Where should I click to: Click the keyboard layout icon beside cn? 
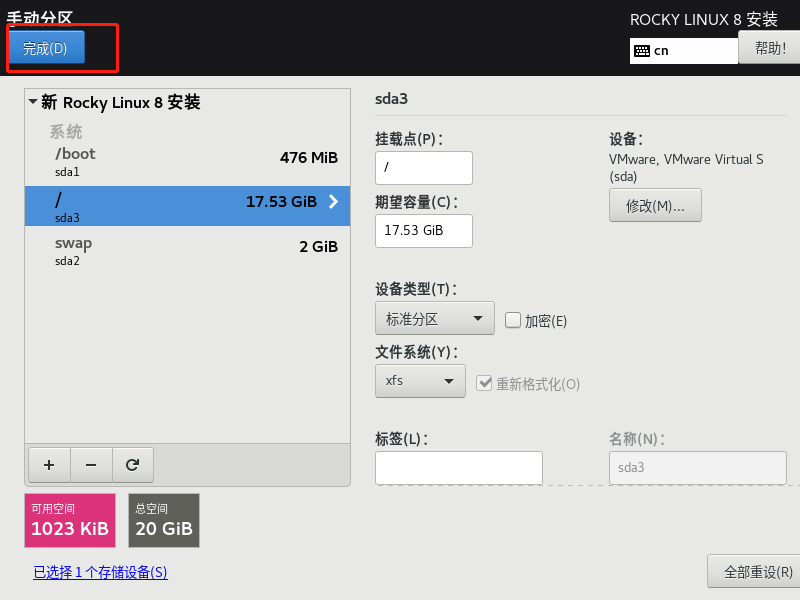pos(642,51)
